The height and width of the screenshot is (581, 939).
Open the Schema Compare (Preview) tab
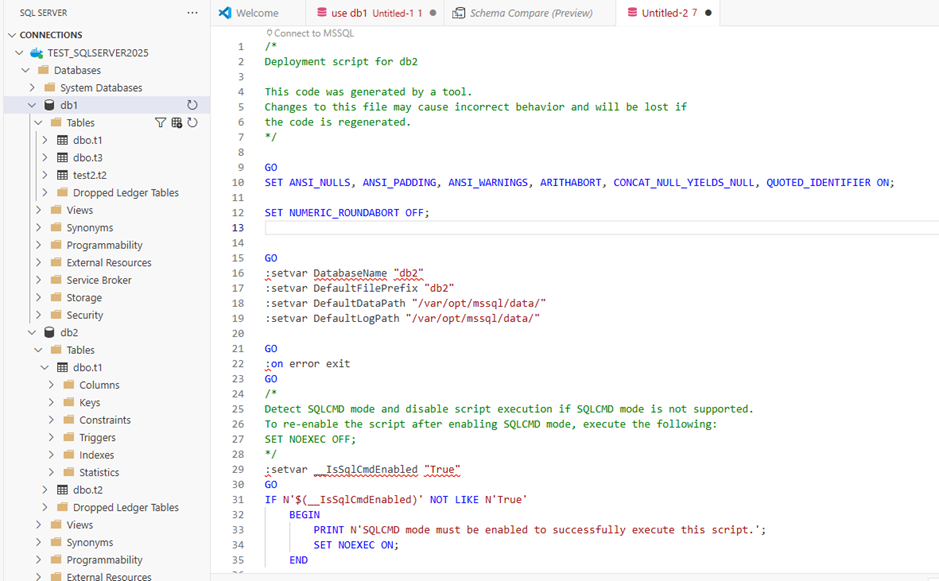click(x=530, y=13)
